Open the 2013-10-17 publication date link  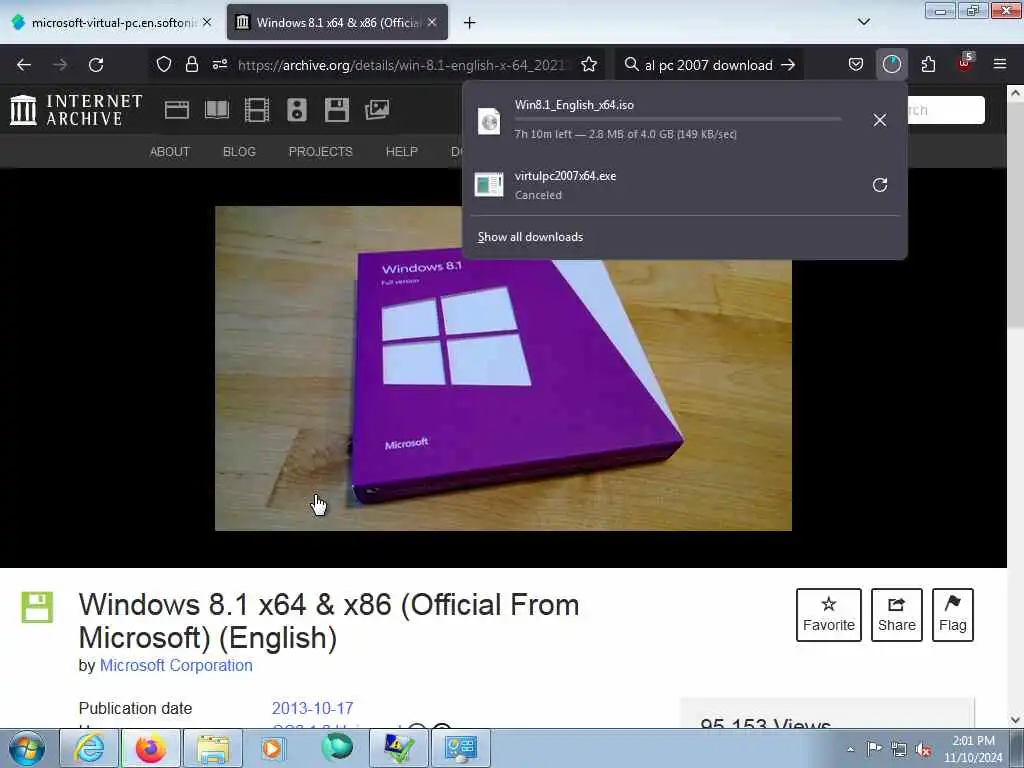pos(312,709)
